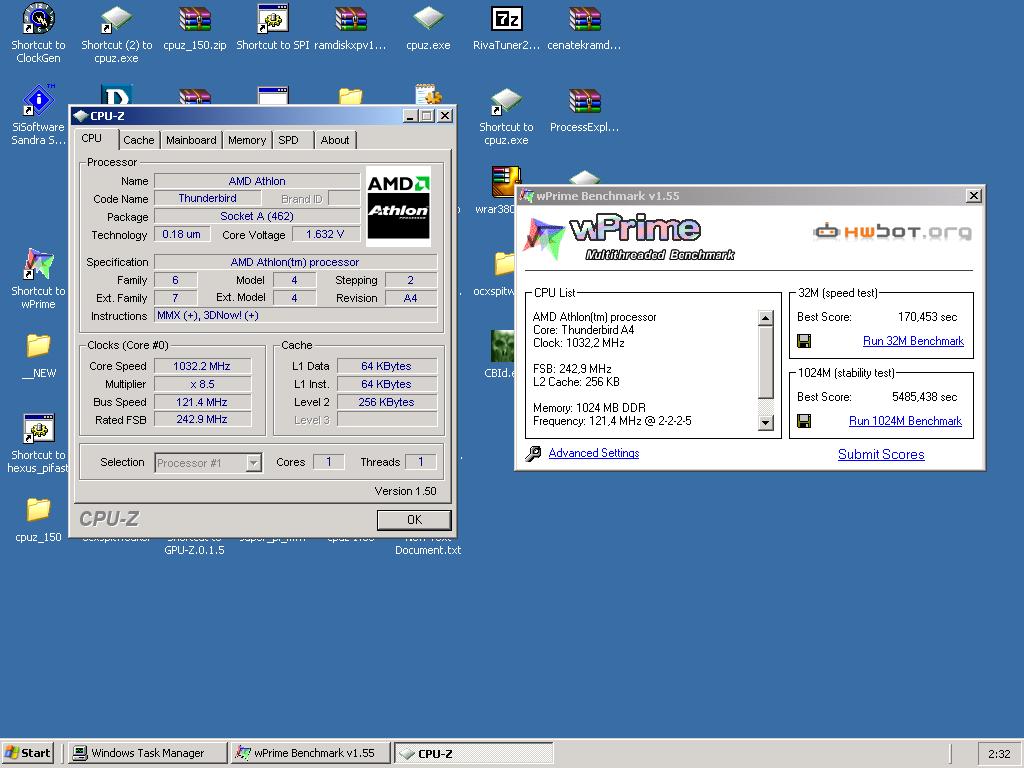Viewport: 1024px width, 768px height.
Task: Open the Document.txt desktop file
Action: coord(428,550)
